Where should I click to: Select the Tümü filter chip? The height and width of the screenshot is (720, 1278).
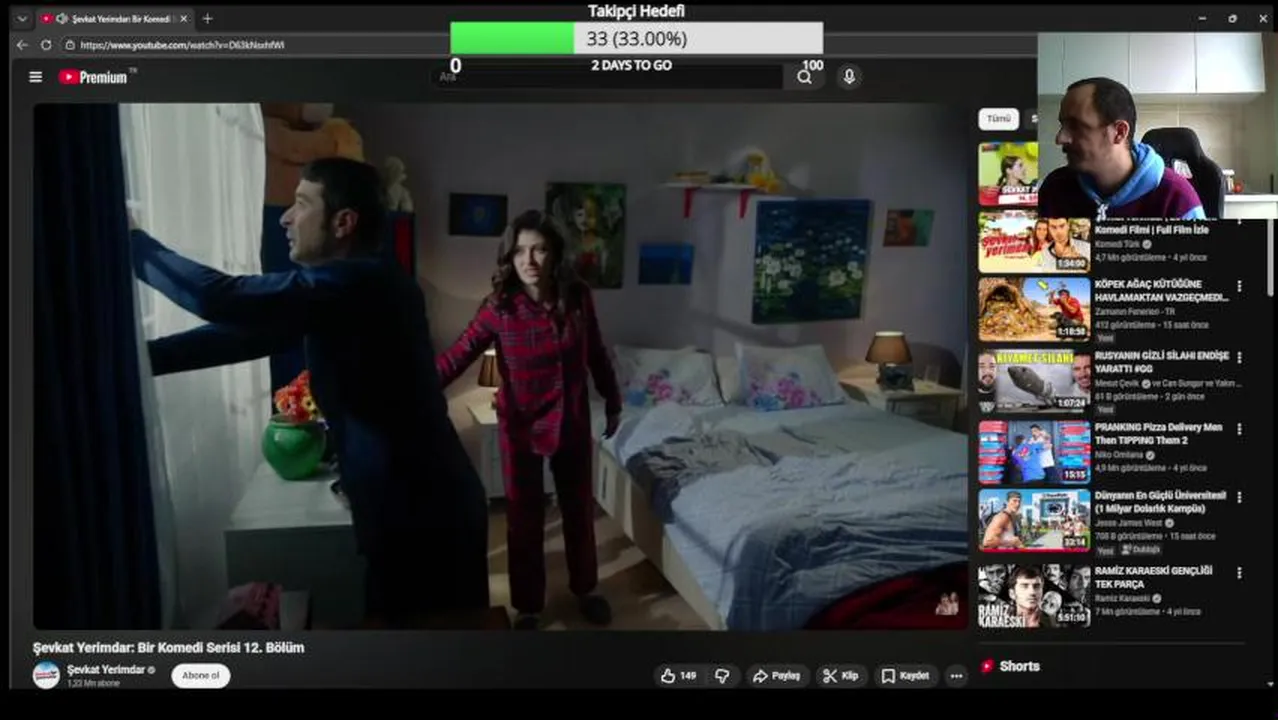(x=998, y=118)
